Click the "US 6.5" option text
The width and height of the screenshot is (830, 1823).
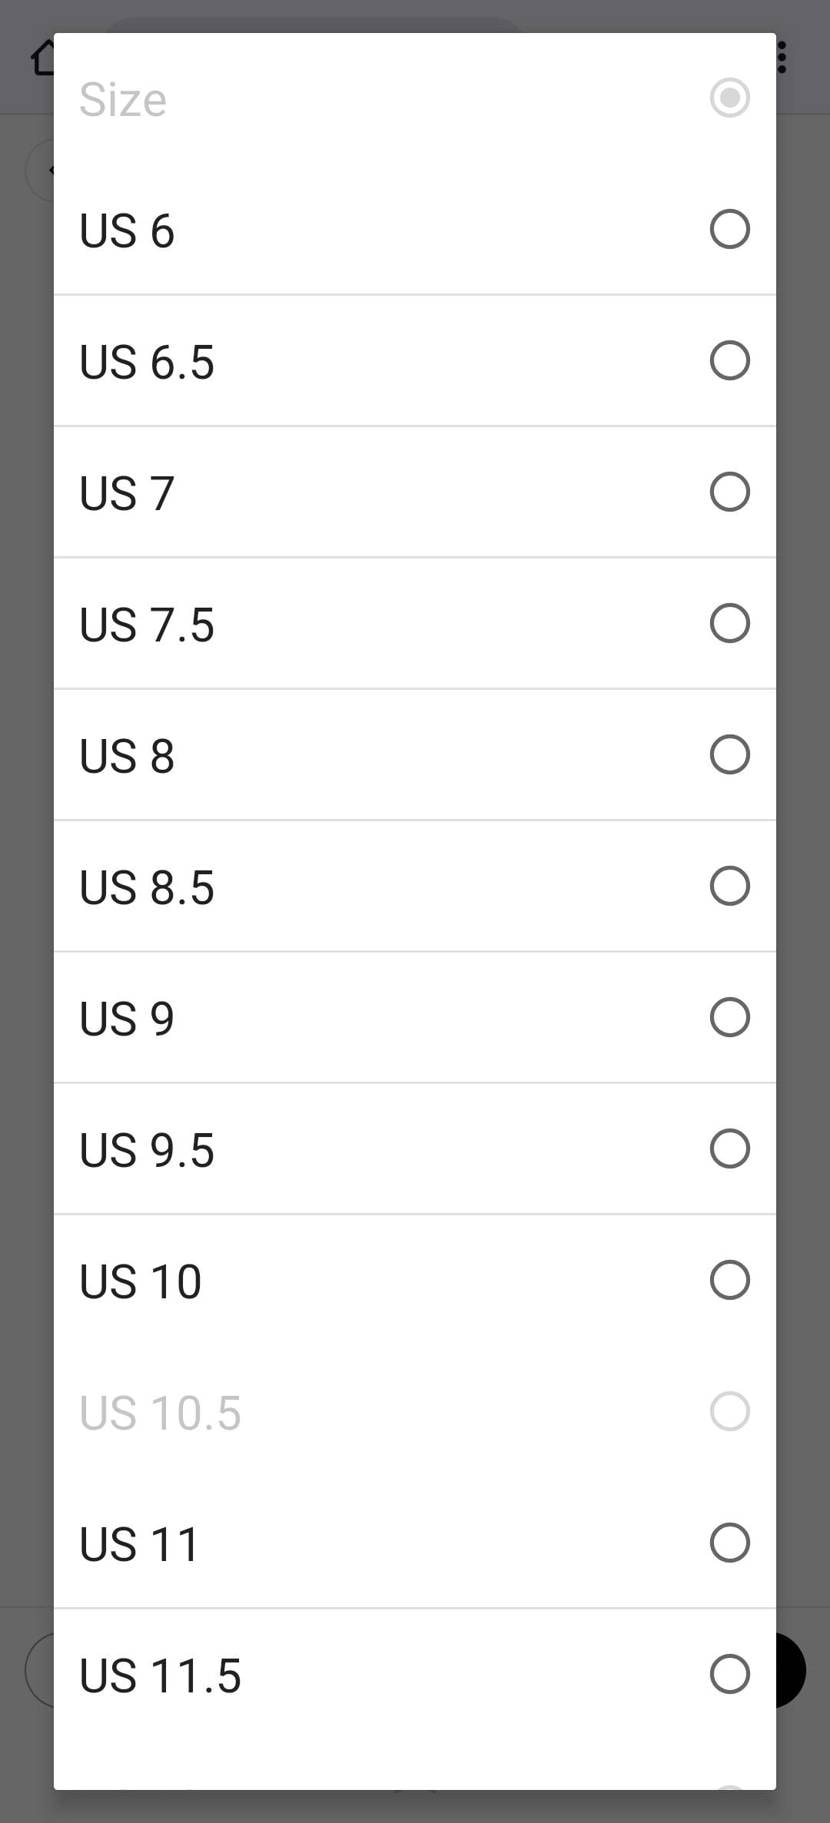[147, 362]
